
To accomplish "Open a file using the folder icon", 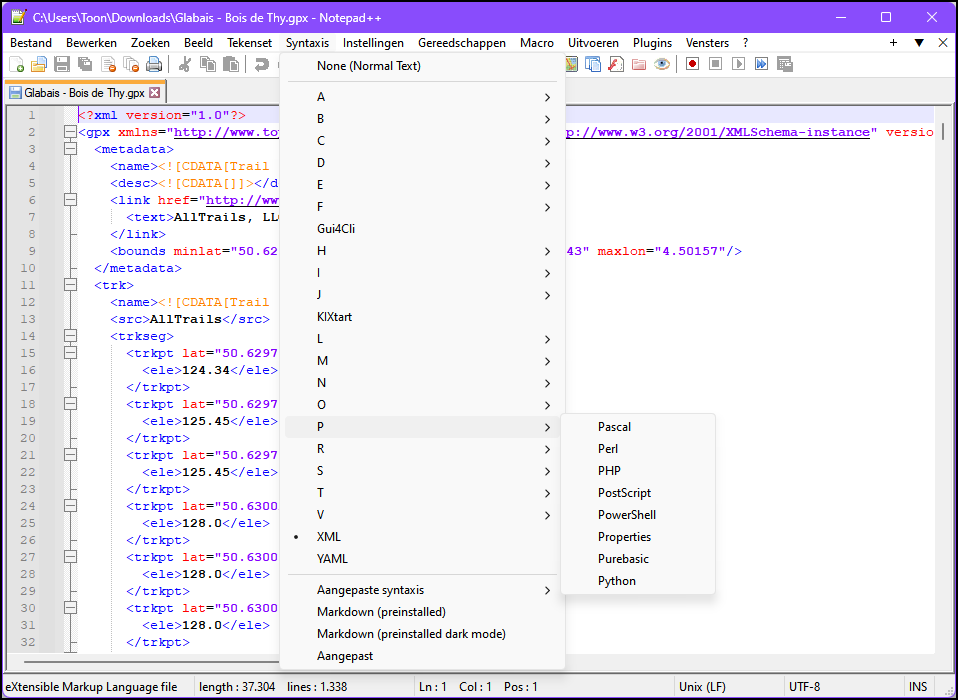I will (x=39, y=65).
